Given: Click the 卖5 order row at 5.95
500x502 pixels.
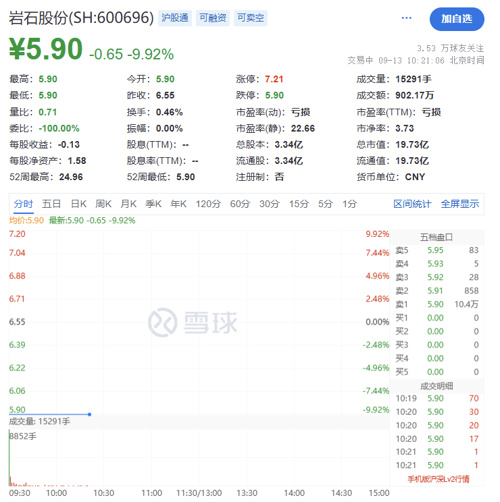Looking at the screenshot, I should (x=437, y=250).
